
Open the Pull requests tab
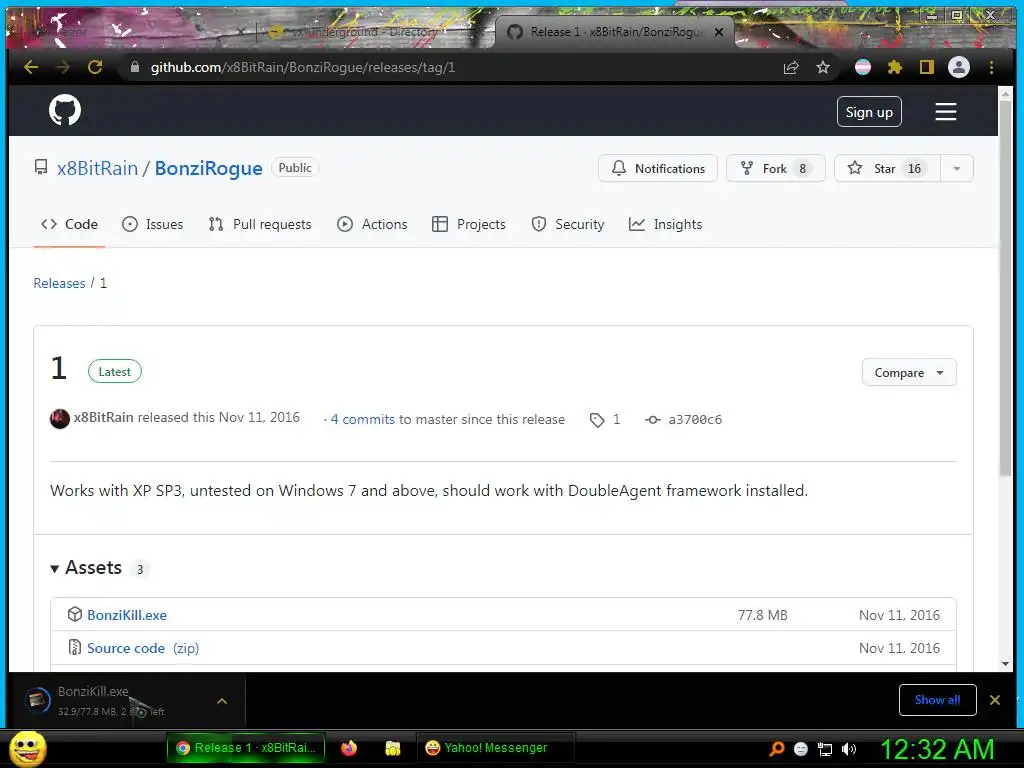[x=260, y=224]
